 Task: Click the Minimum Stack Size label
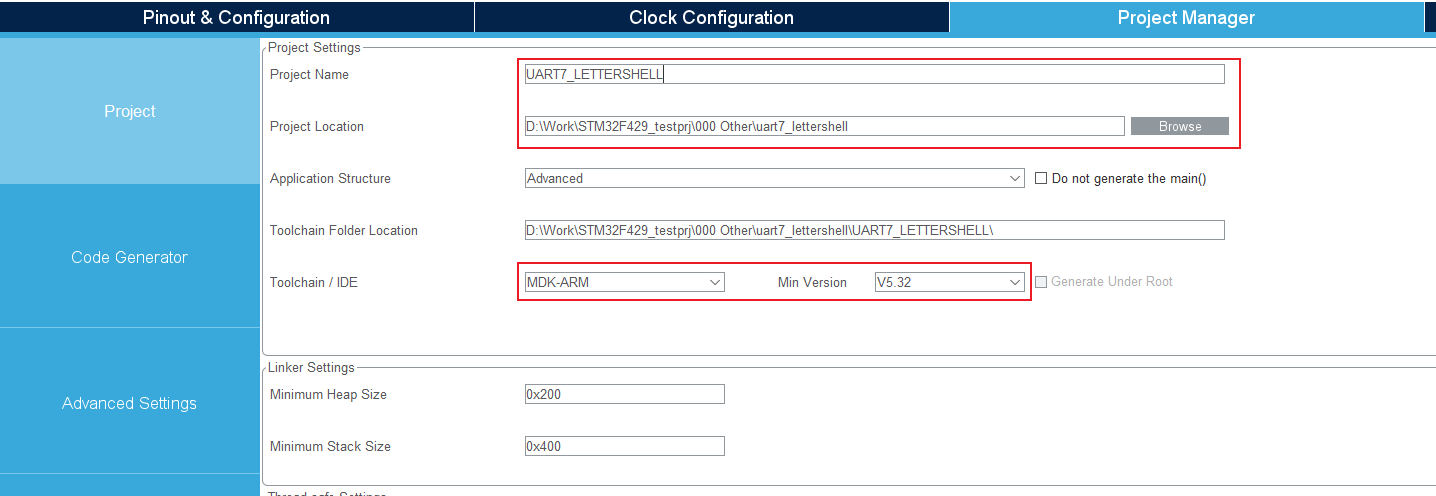(330, 446)
